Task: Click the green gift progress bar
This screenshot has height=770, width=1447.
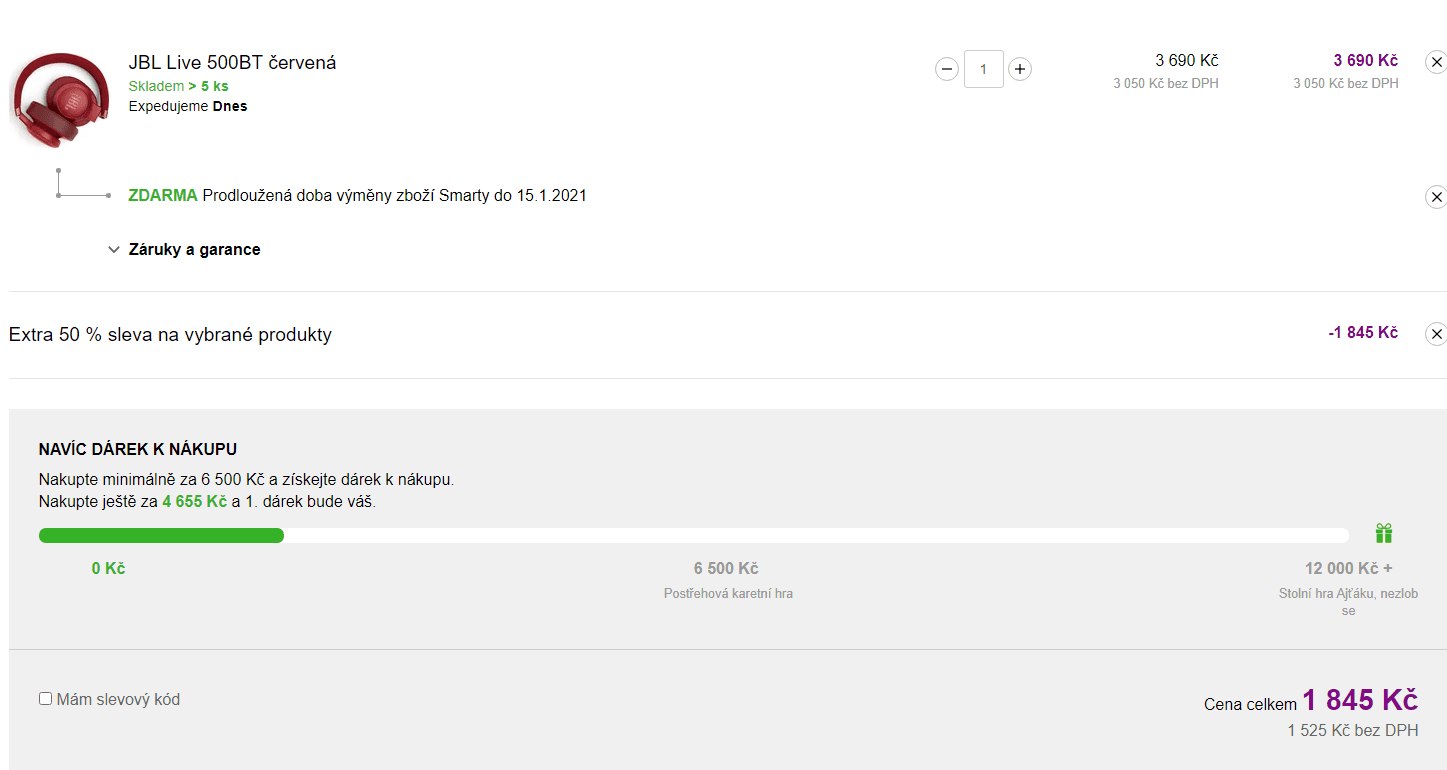Action: pos(694,536)
